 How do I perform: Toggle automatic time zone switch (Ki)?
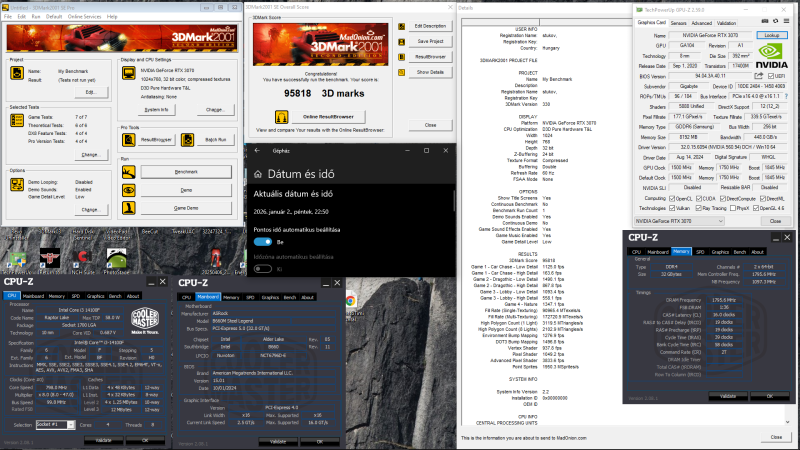click(263, 269)
